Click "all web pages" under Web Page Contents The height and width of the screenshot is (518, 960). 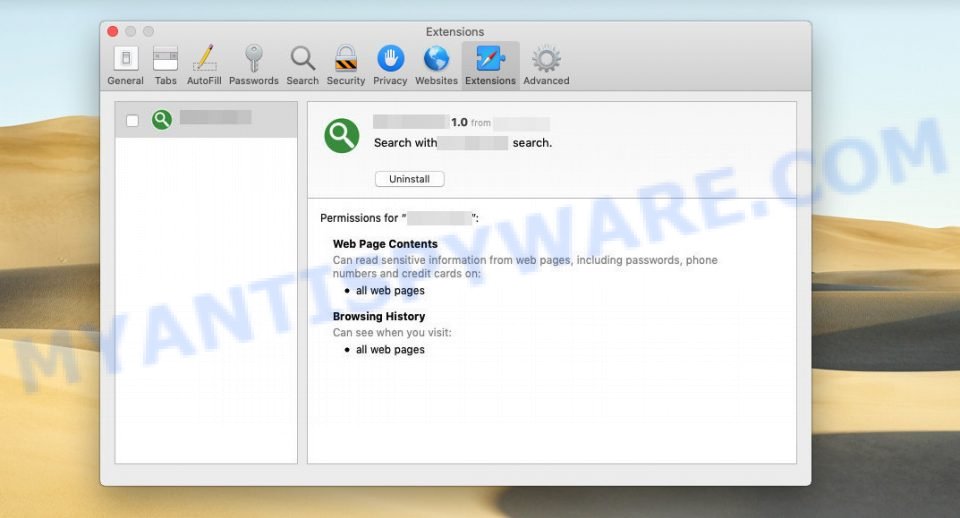(x=390, y=291)
